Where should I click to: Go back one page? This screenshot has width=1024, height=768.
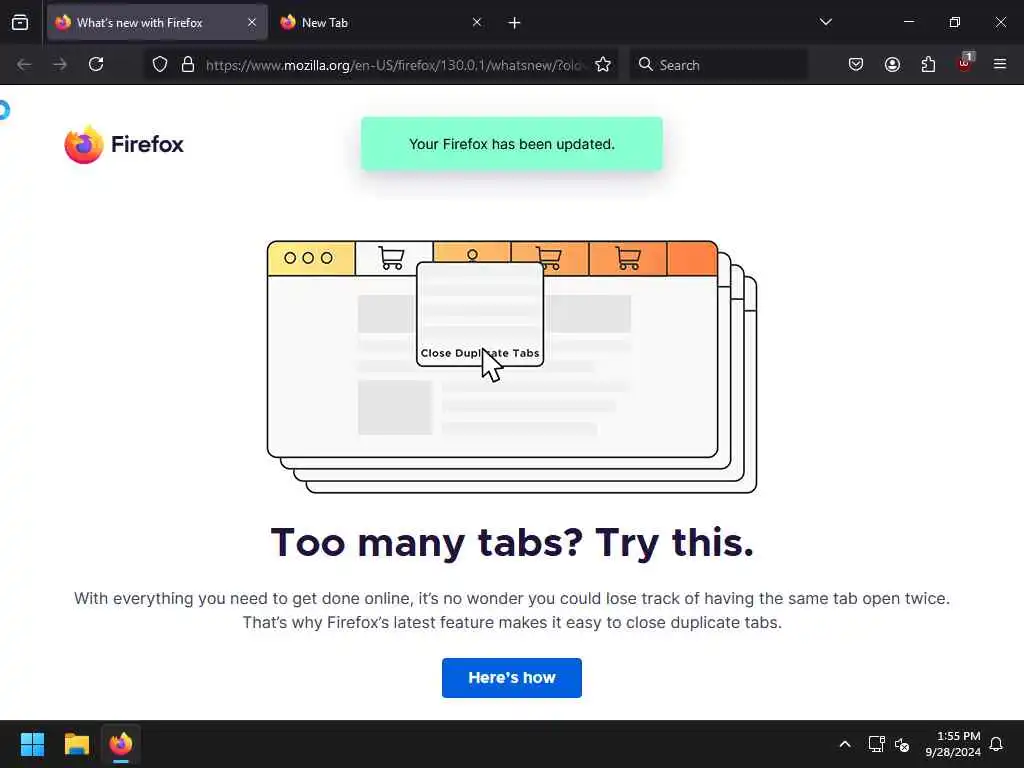click(24, 65)
